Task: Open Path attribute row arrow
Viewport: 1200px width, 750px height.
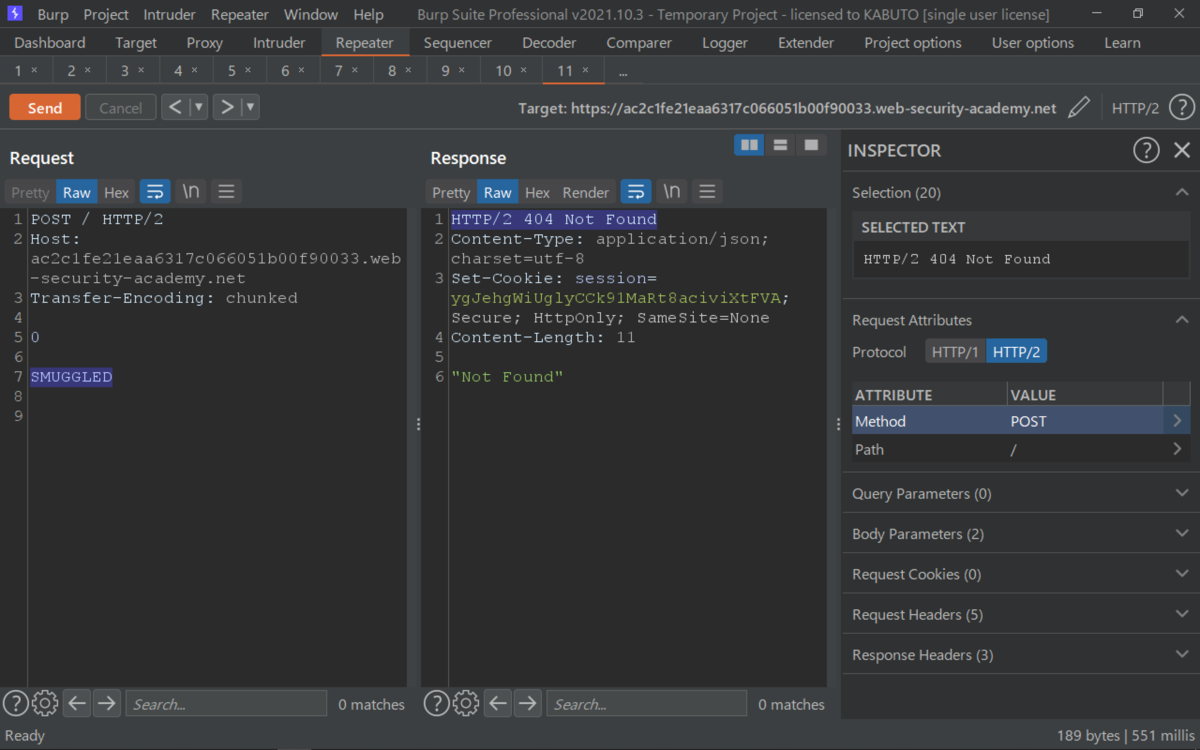Action: (x=1177, y=449)
